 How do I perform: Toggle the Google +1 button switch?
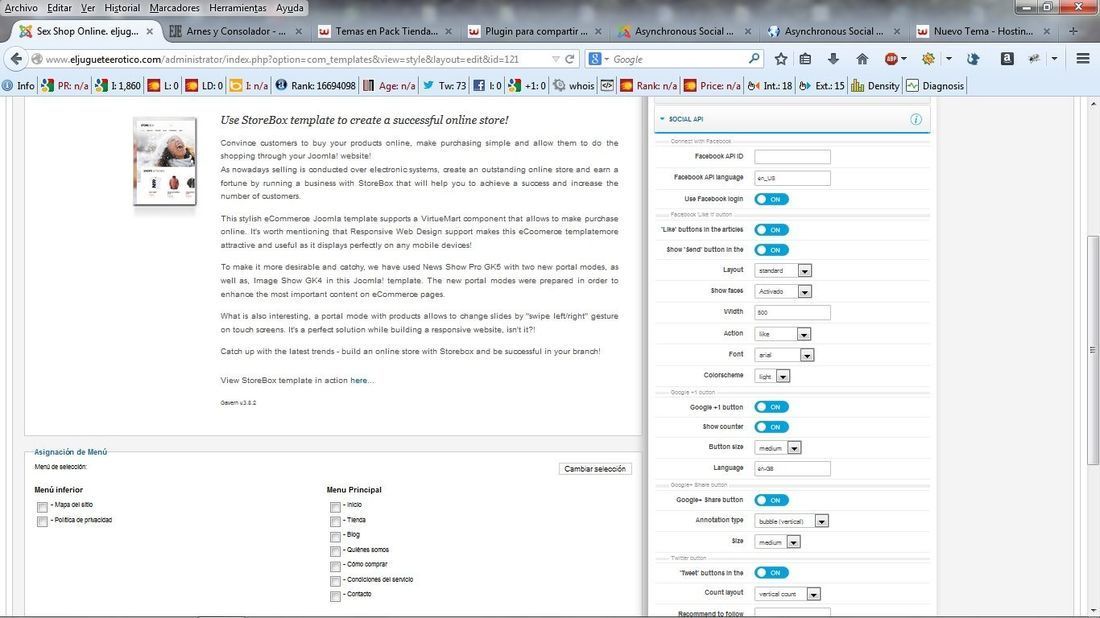click(771, 407)
